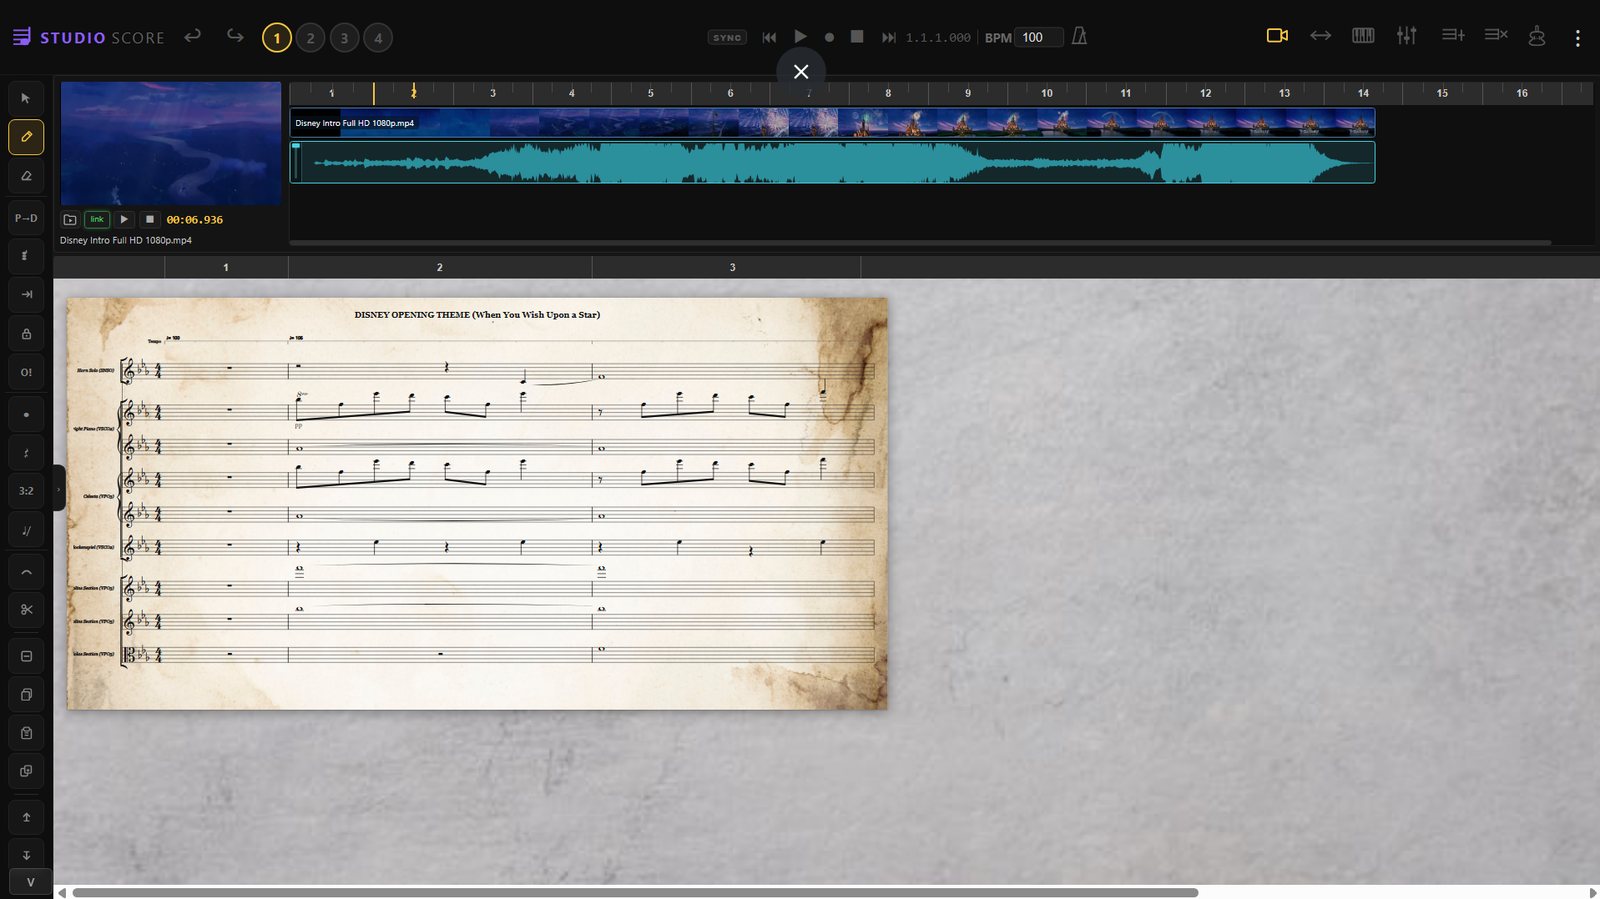1600x899 pixels.
Task: Select the 3:2 tuplet tool
Action: 26,491
